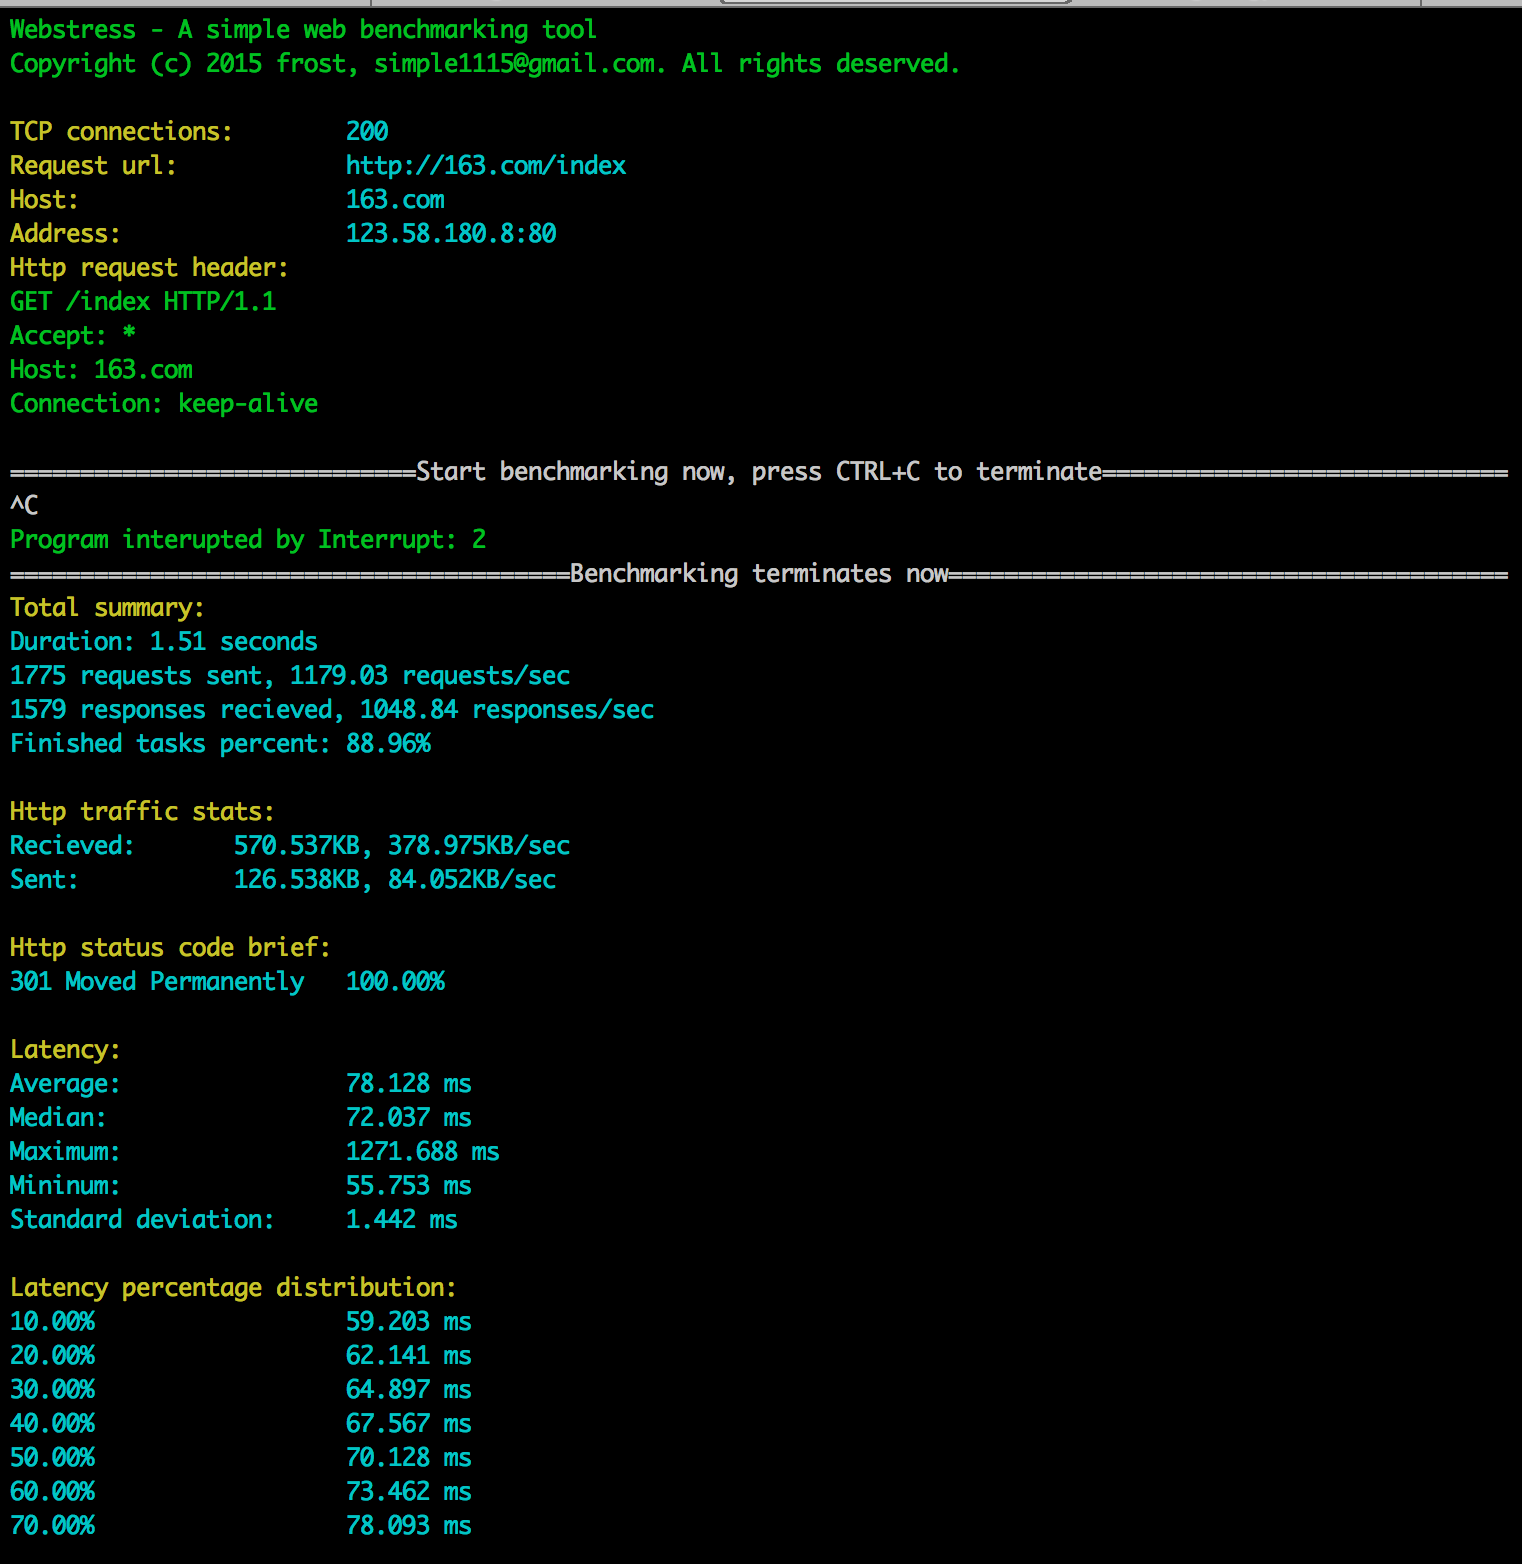The width and height of the screenshot is (1522, 1564).
Task: Click the Standard deviation value 1.442 ms
Action: tap(402, 1219)
